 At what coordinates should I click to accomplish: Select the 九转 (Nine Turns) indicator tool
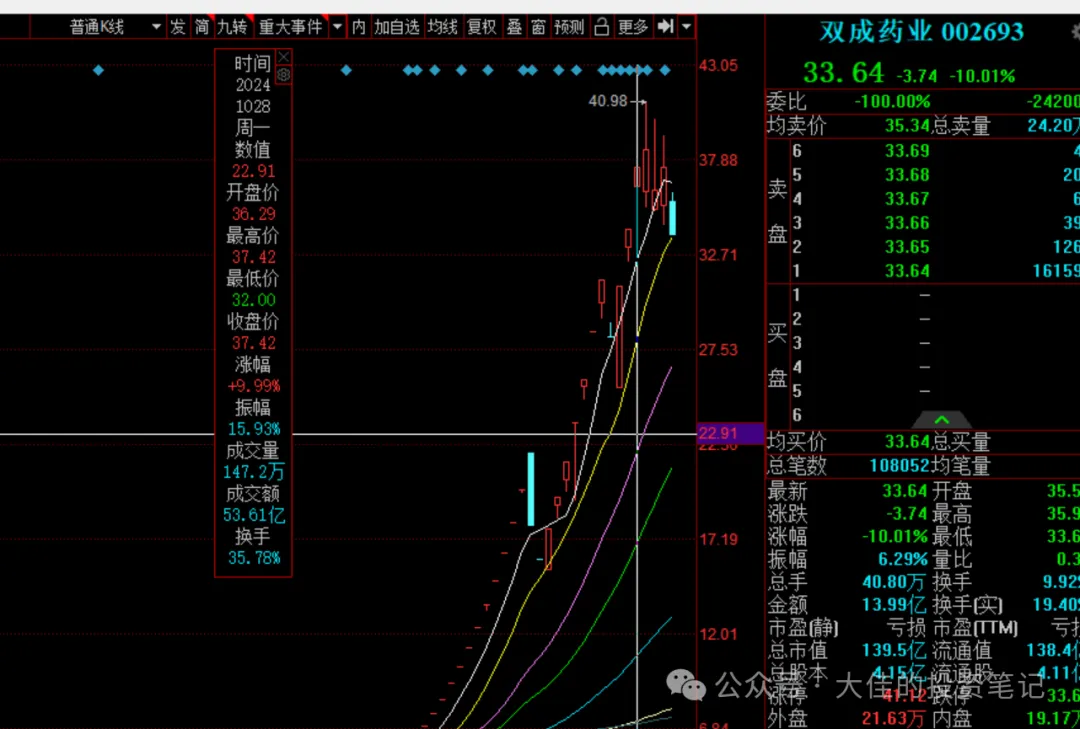point(233,27)
